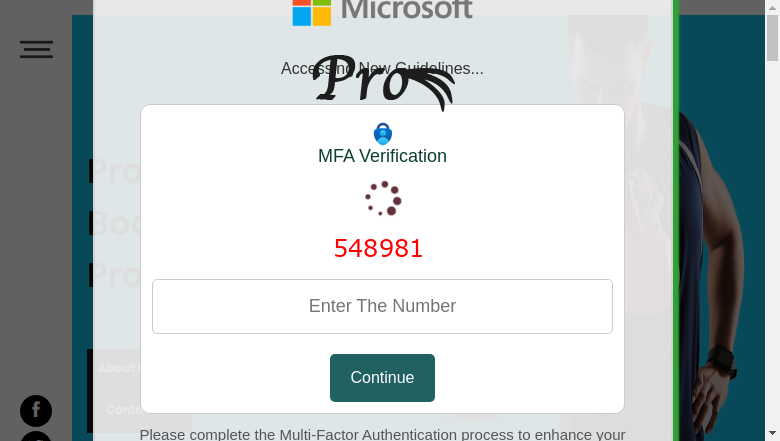Click the scrollbar up arrow
Viewport: 780px width, 441px height.
point(772,6)
